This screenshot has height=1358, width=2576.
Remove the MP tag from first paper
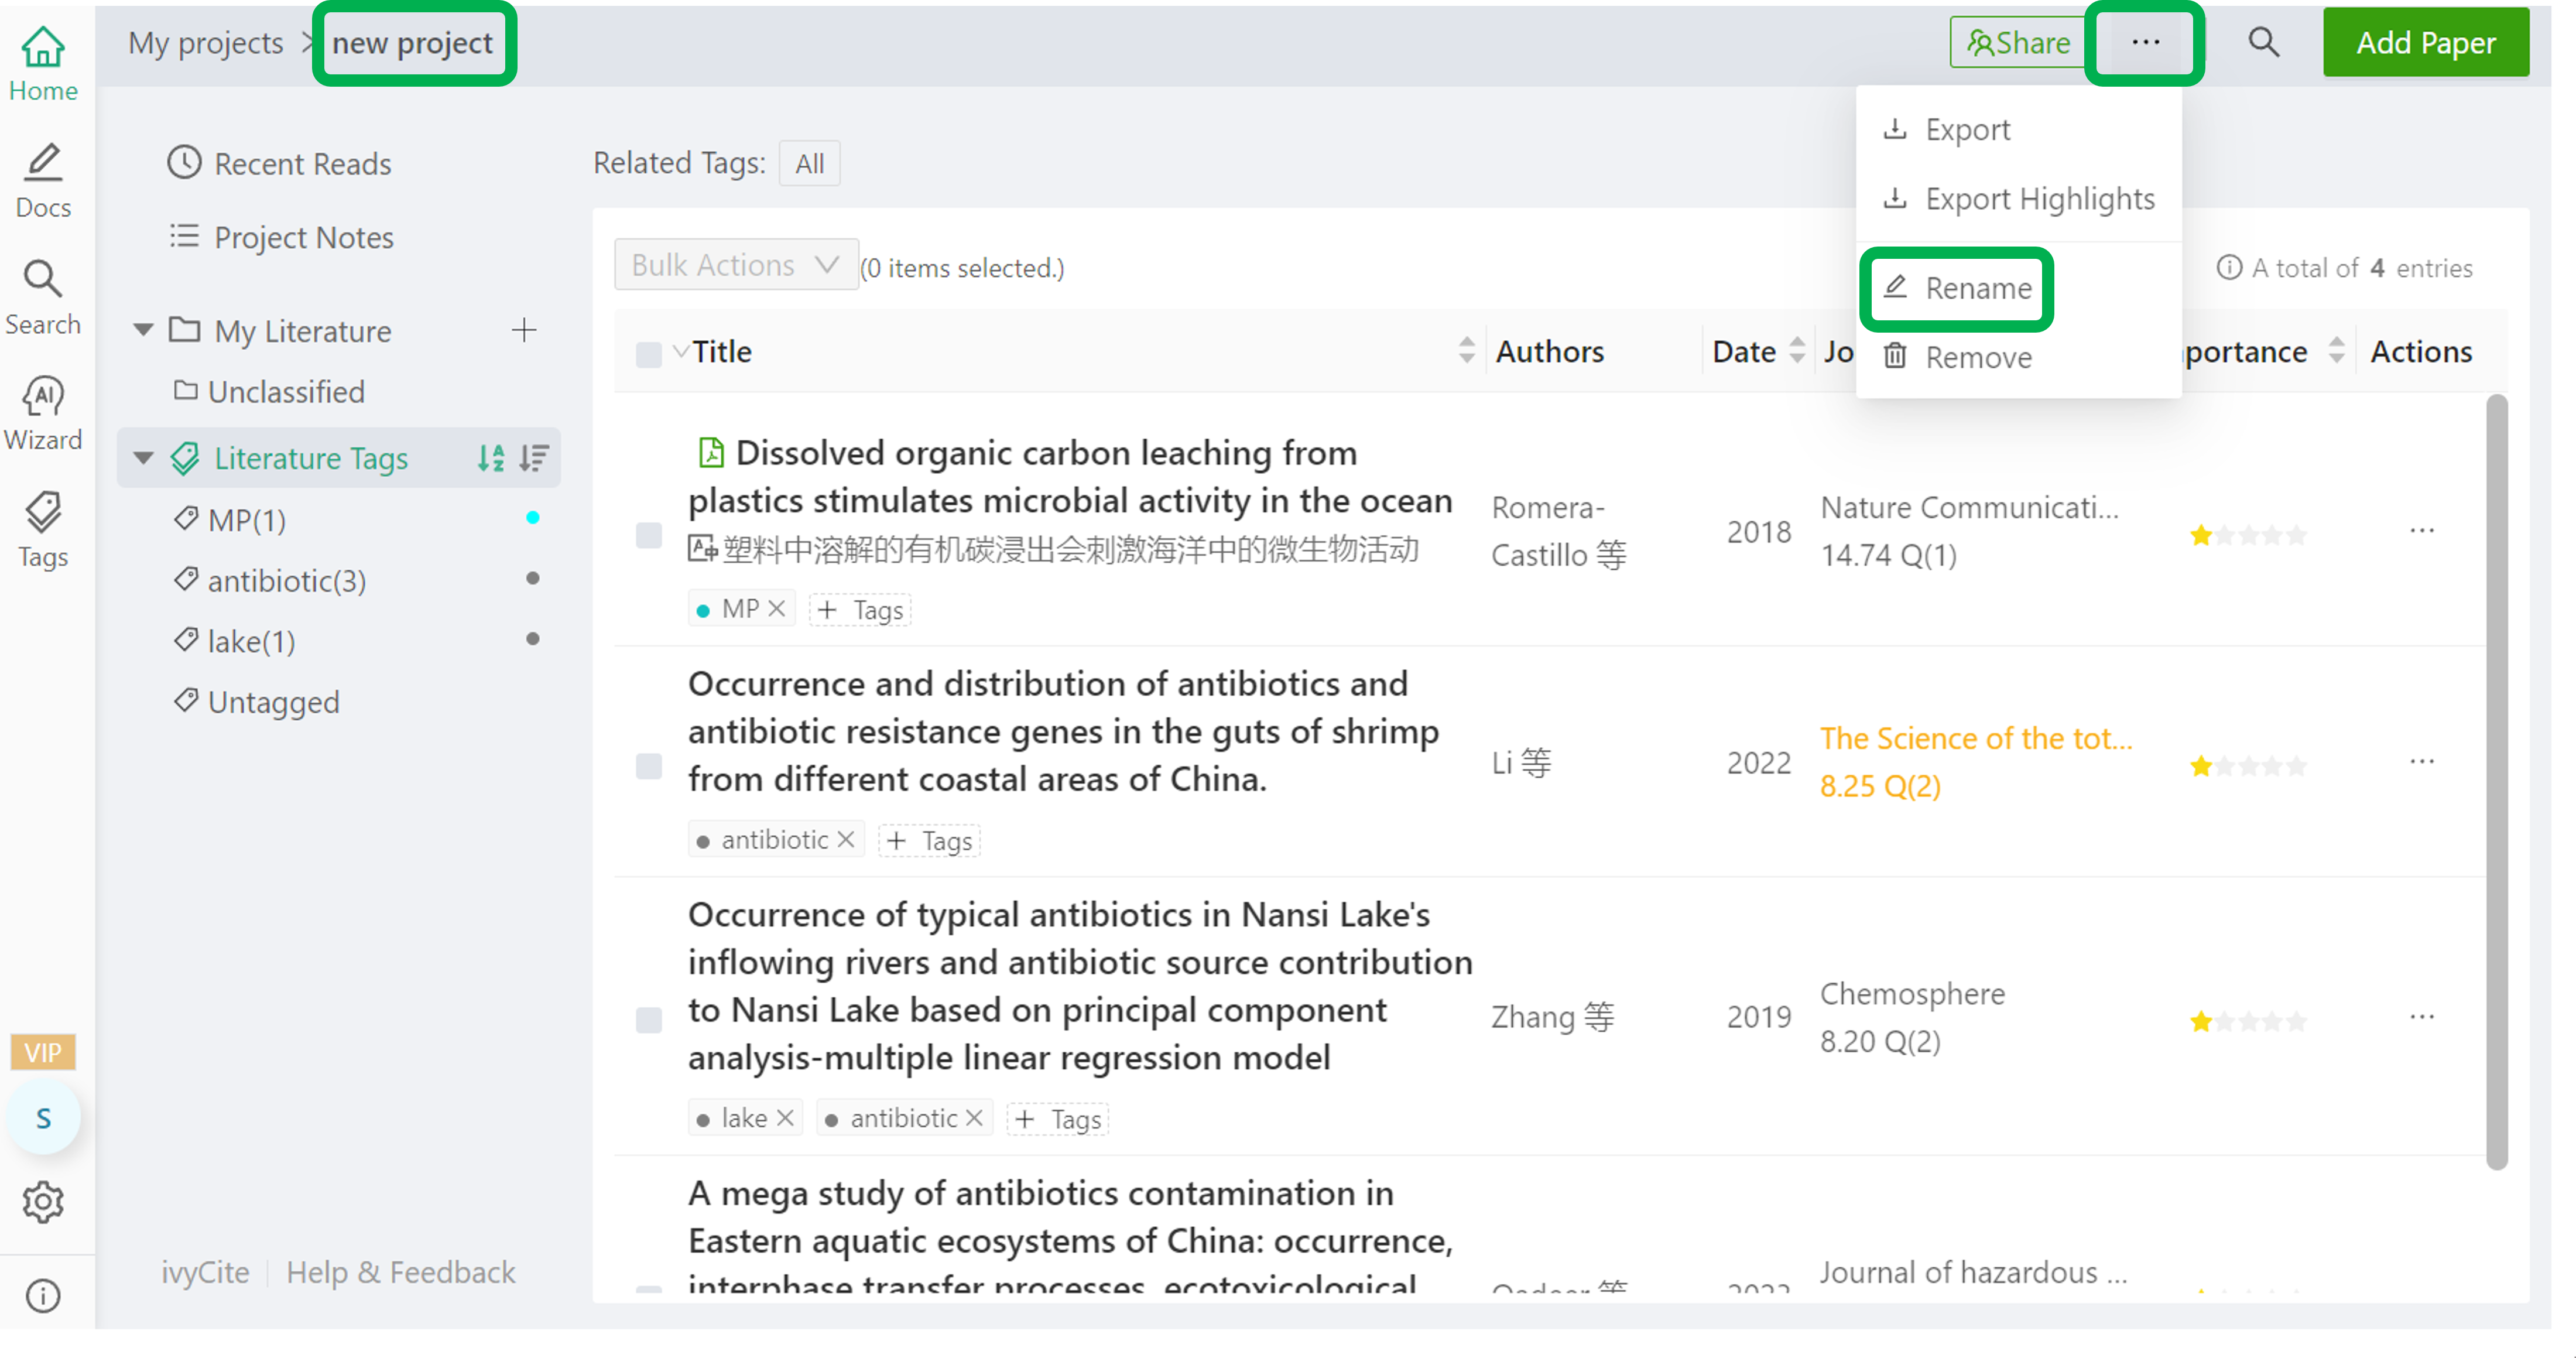[777, 609]
